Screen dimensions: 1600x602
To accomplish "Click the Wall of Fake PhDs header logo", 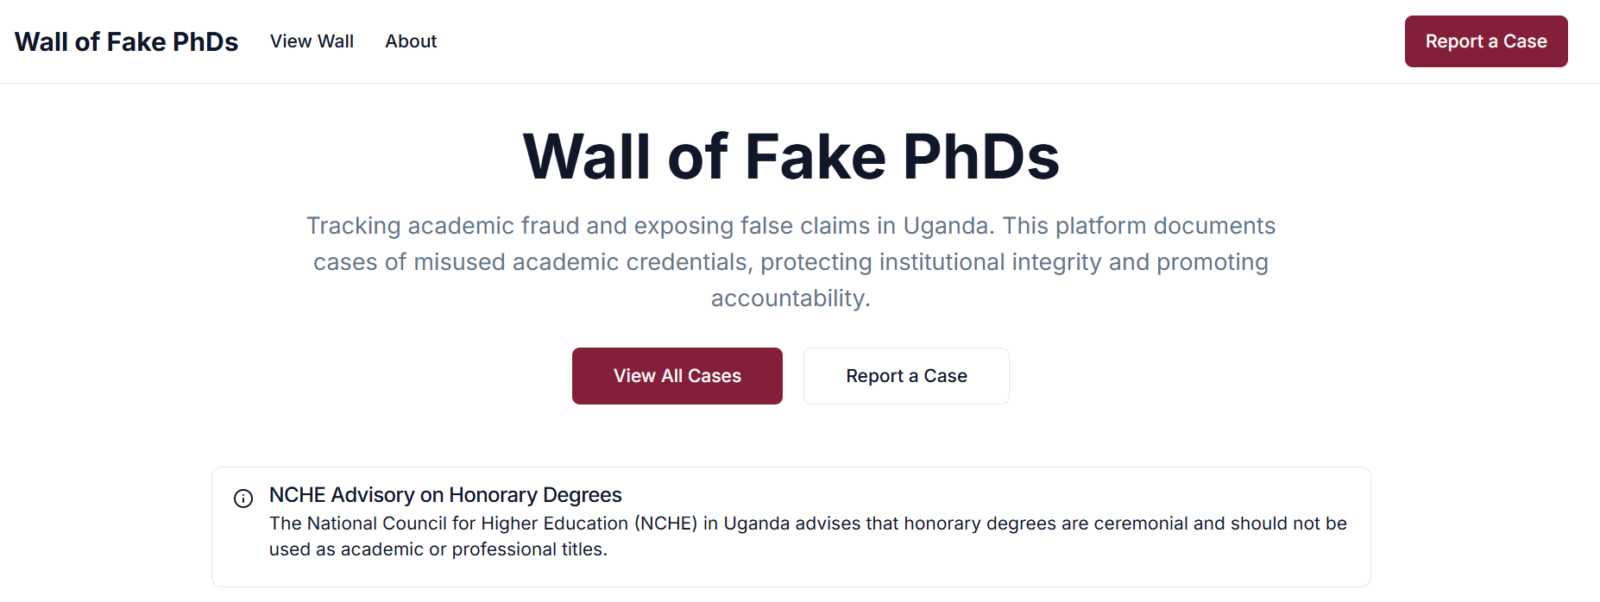I will click(x=126, y=42).
